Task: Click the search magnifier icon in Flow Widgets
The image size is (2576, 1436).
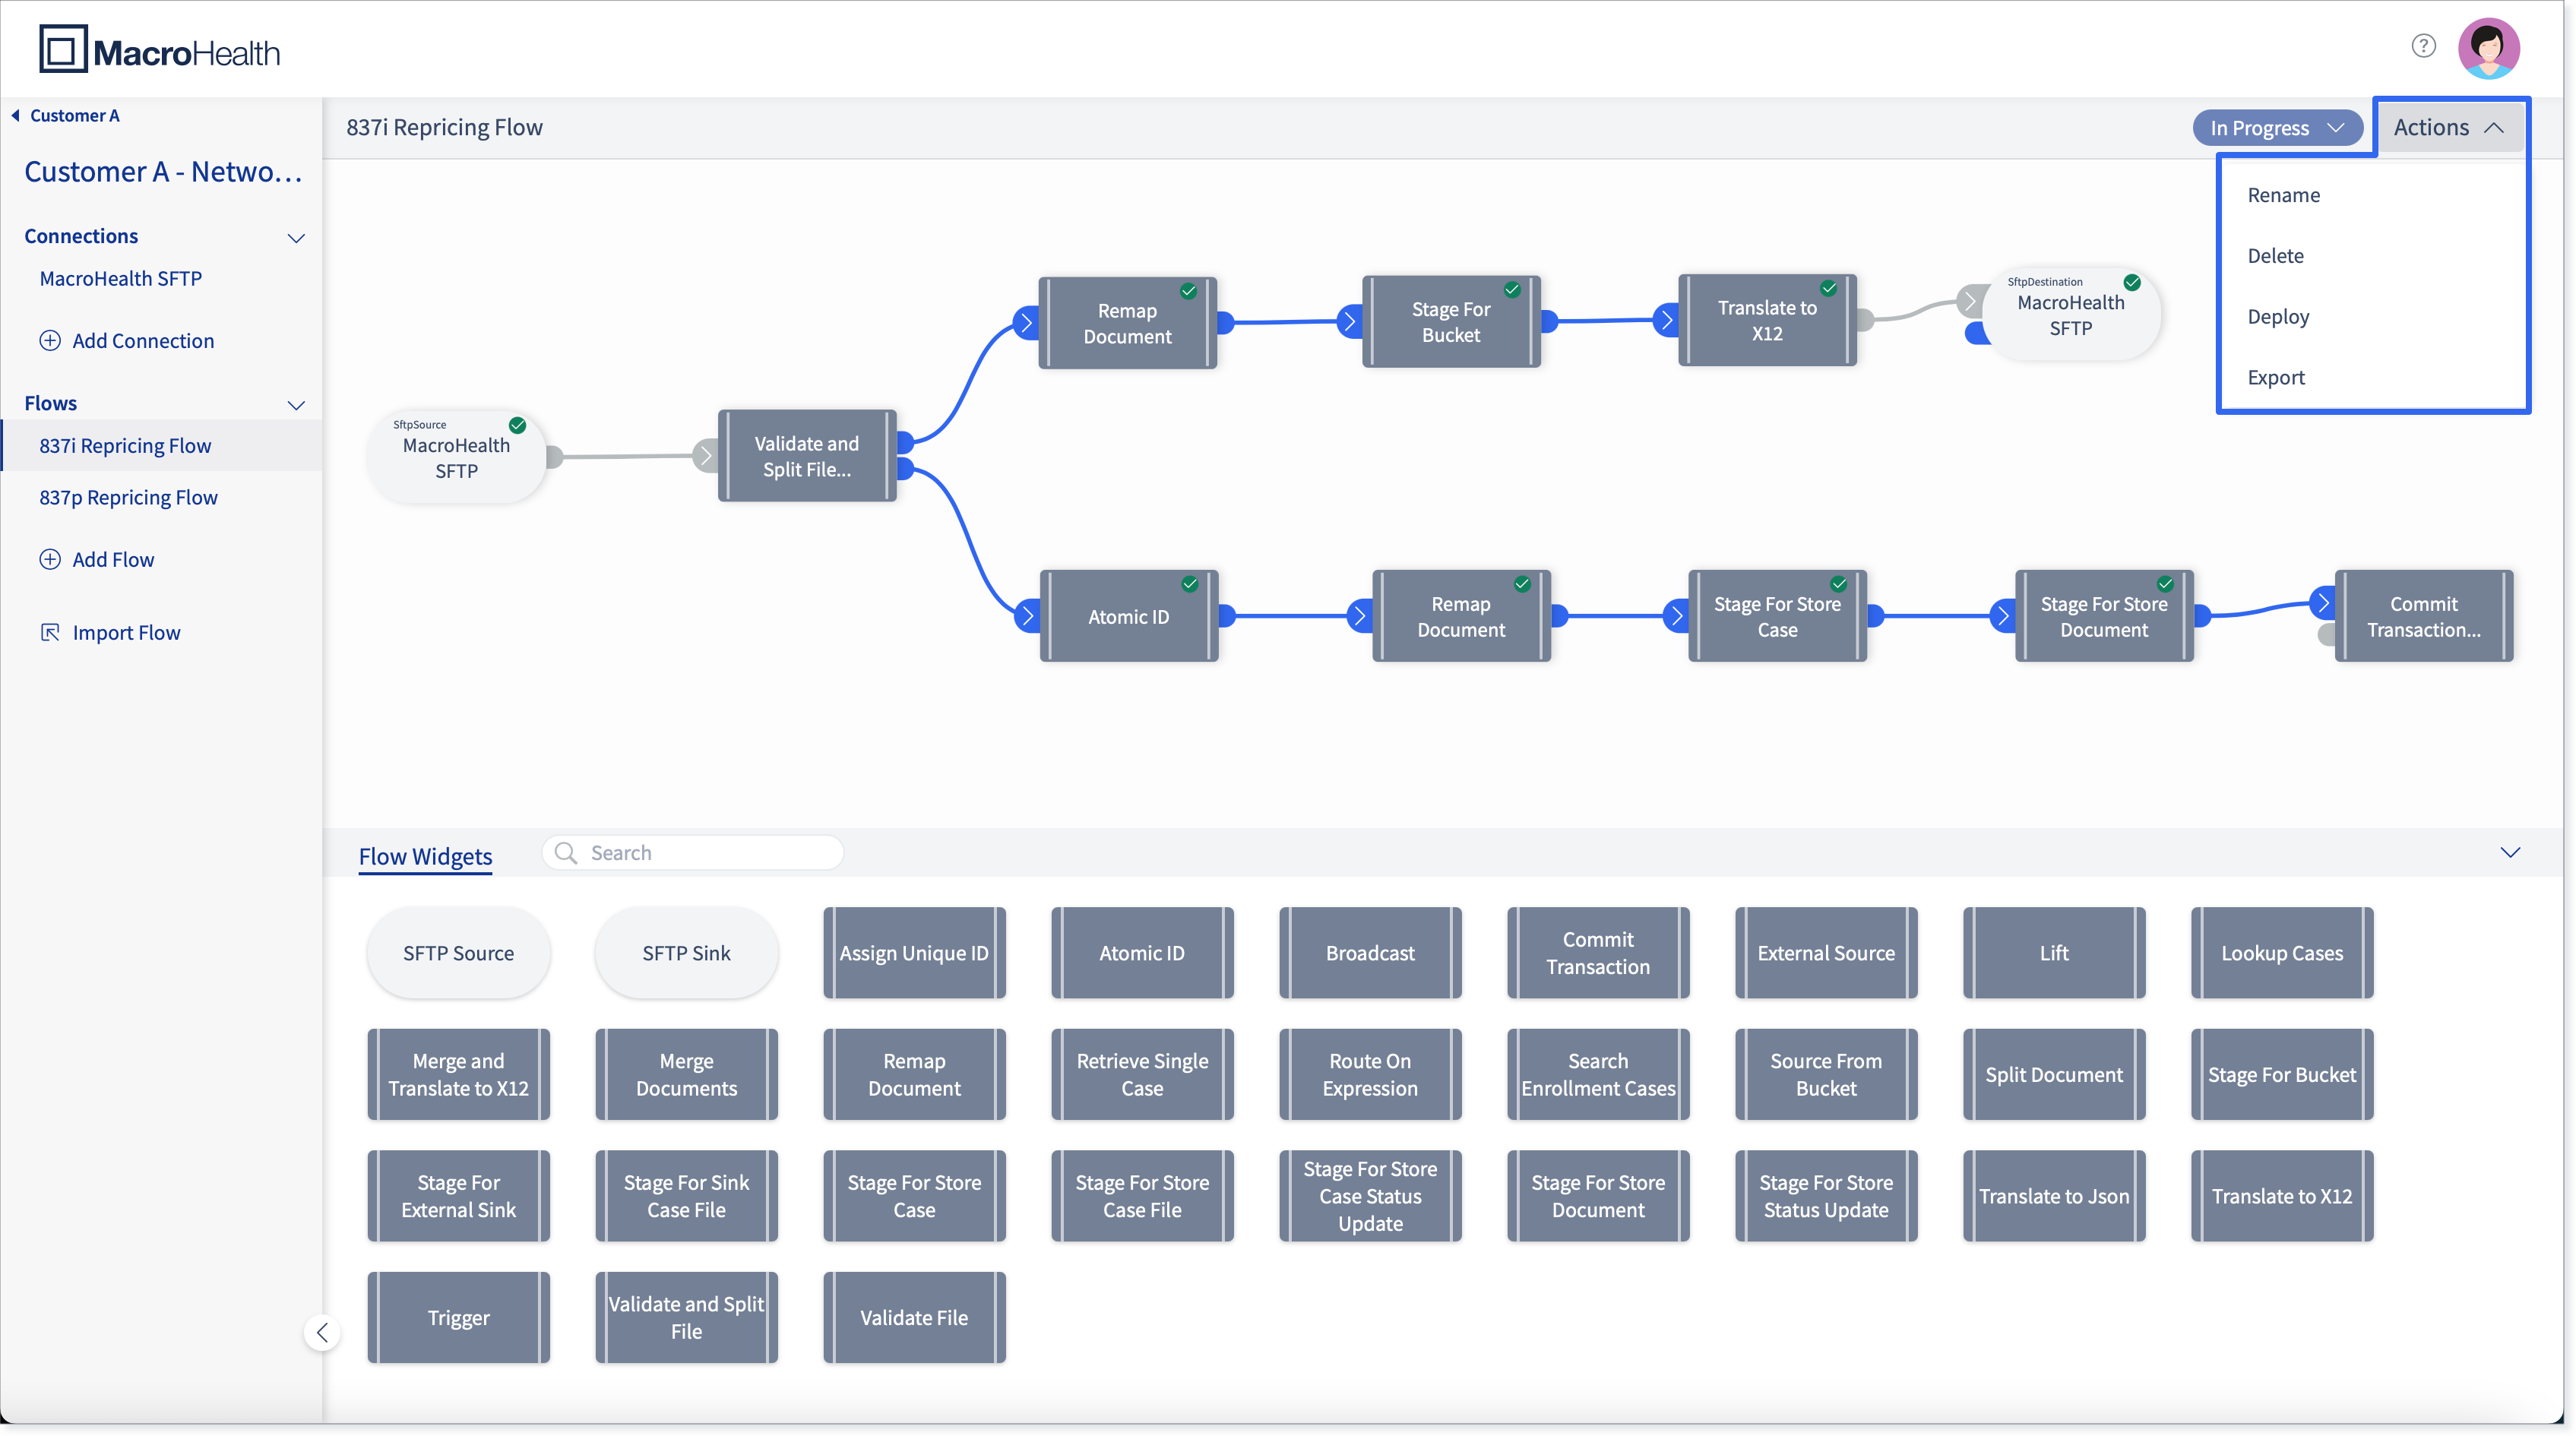Action: 566,852
